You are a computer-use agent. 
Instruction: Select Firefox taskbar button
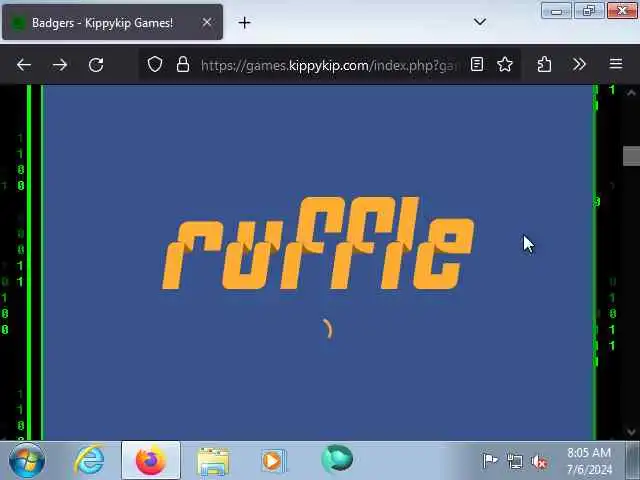click(x=151, y=460)
